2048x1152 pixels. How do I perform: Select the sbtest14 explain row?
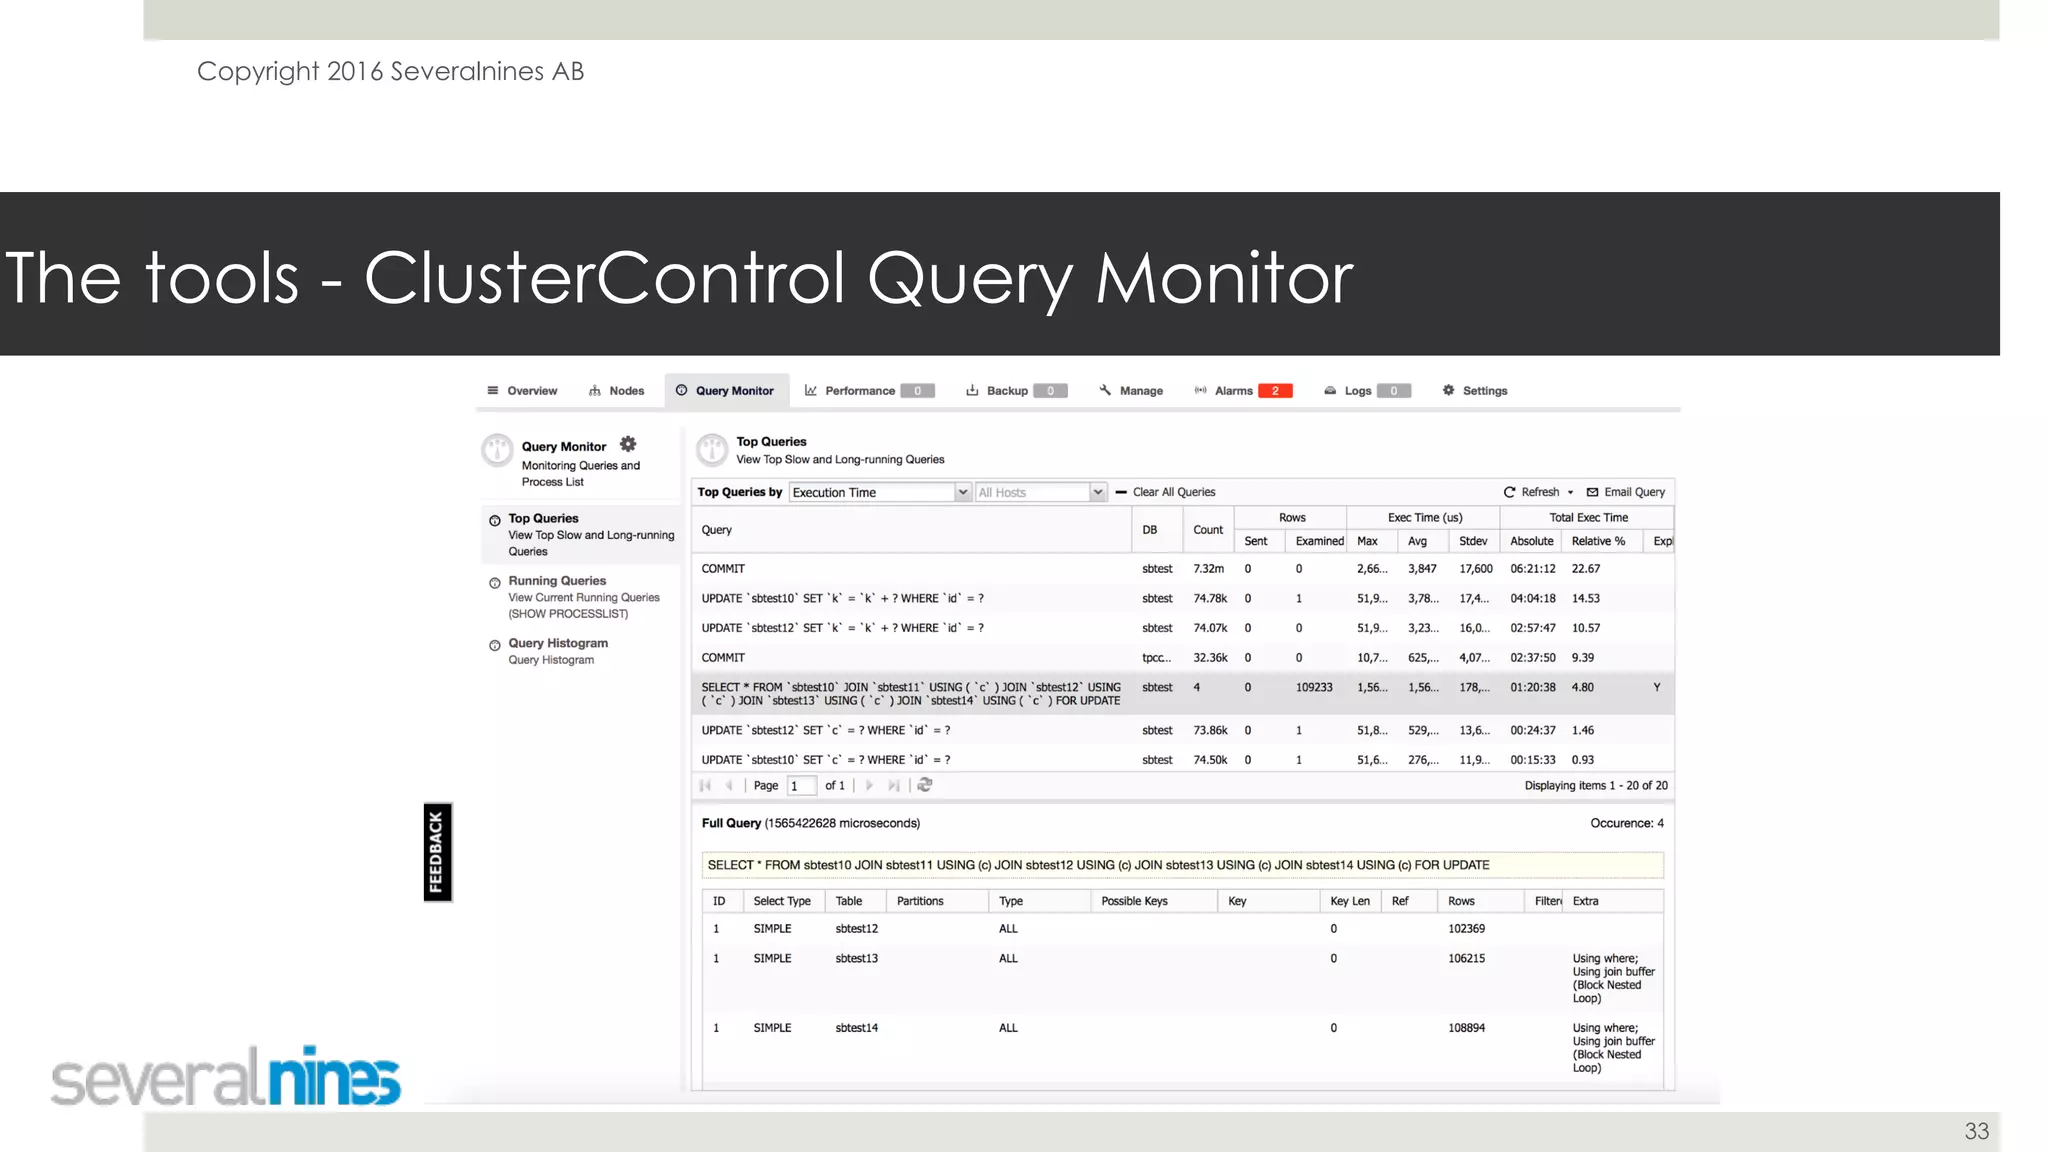[x=1183, y=1047]
